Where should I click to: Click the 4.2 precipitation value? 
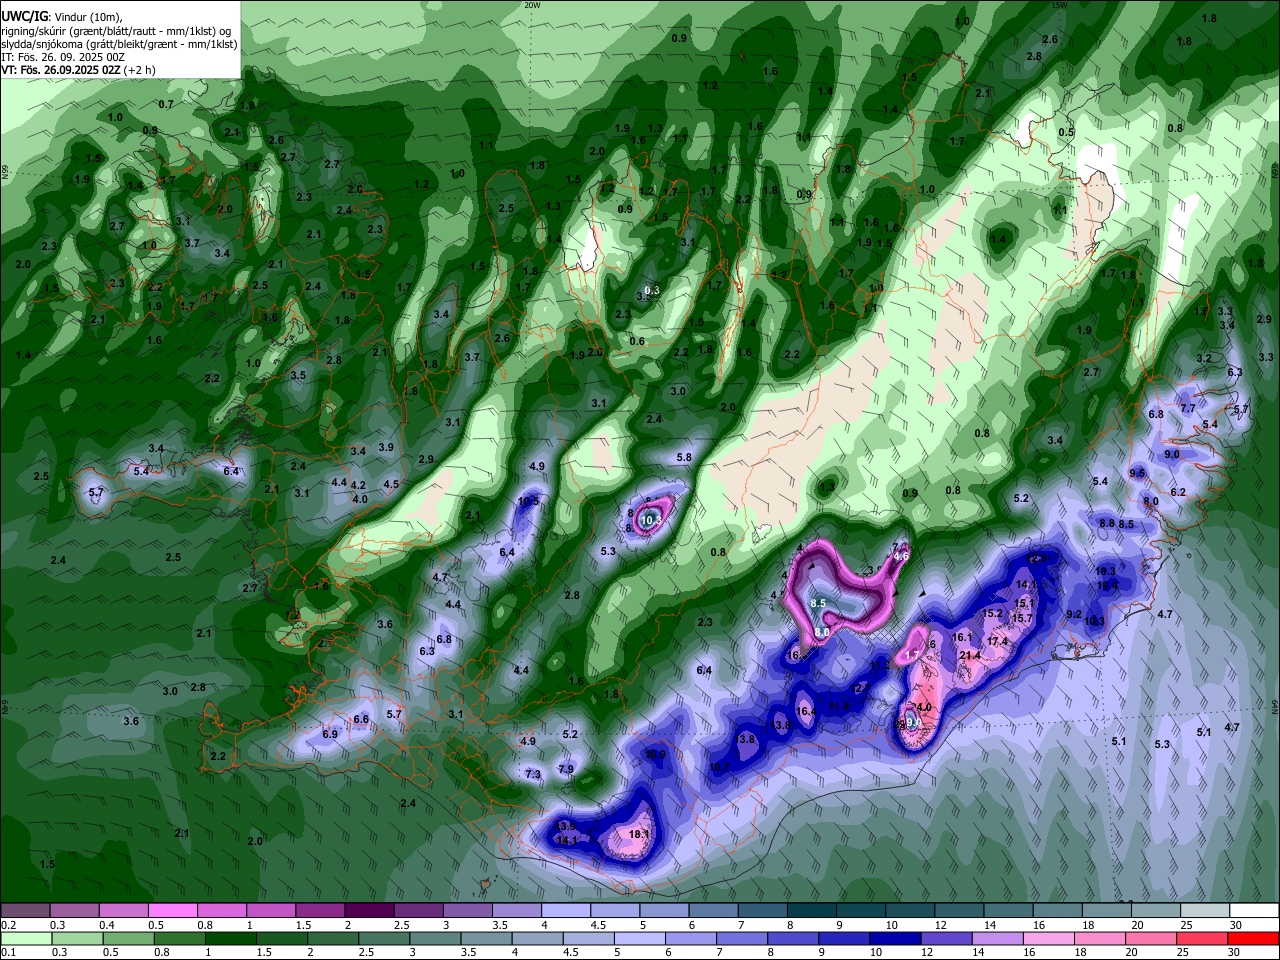point(358,485)
